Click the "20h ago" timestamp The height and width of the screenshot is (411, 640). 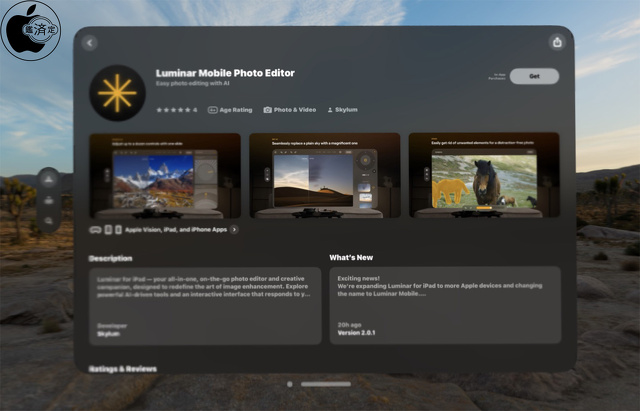coord(349,325)
